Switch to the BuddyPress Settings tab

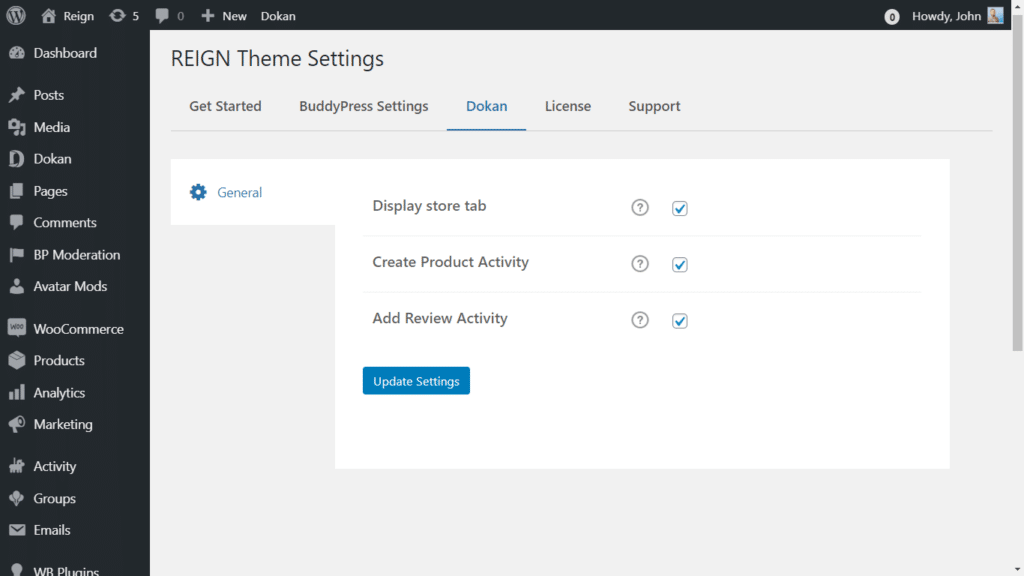[x=363, y=106]
